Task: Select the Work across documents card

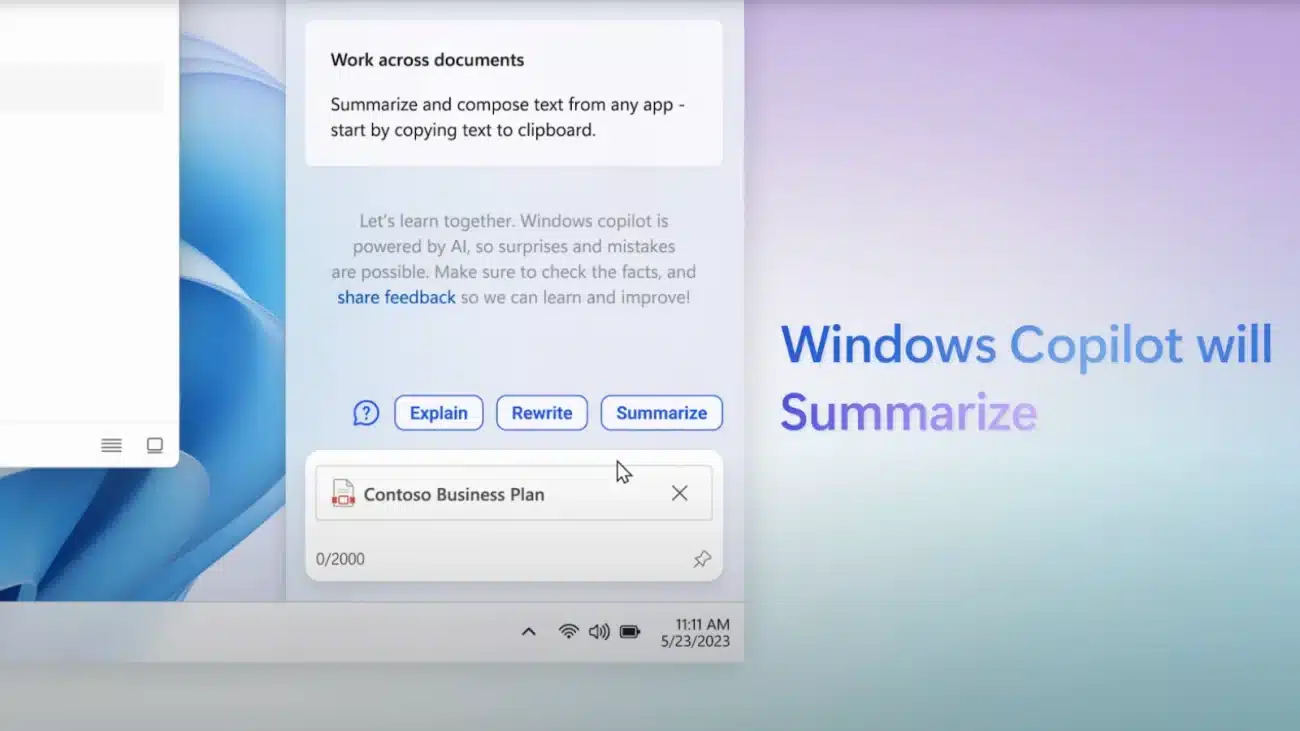Action: [x=513, y=93]
